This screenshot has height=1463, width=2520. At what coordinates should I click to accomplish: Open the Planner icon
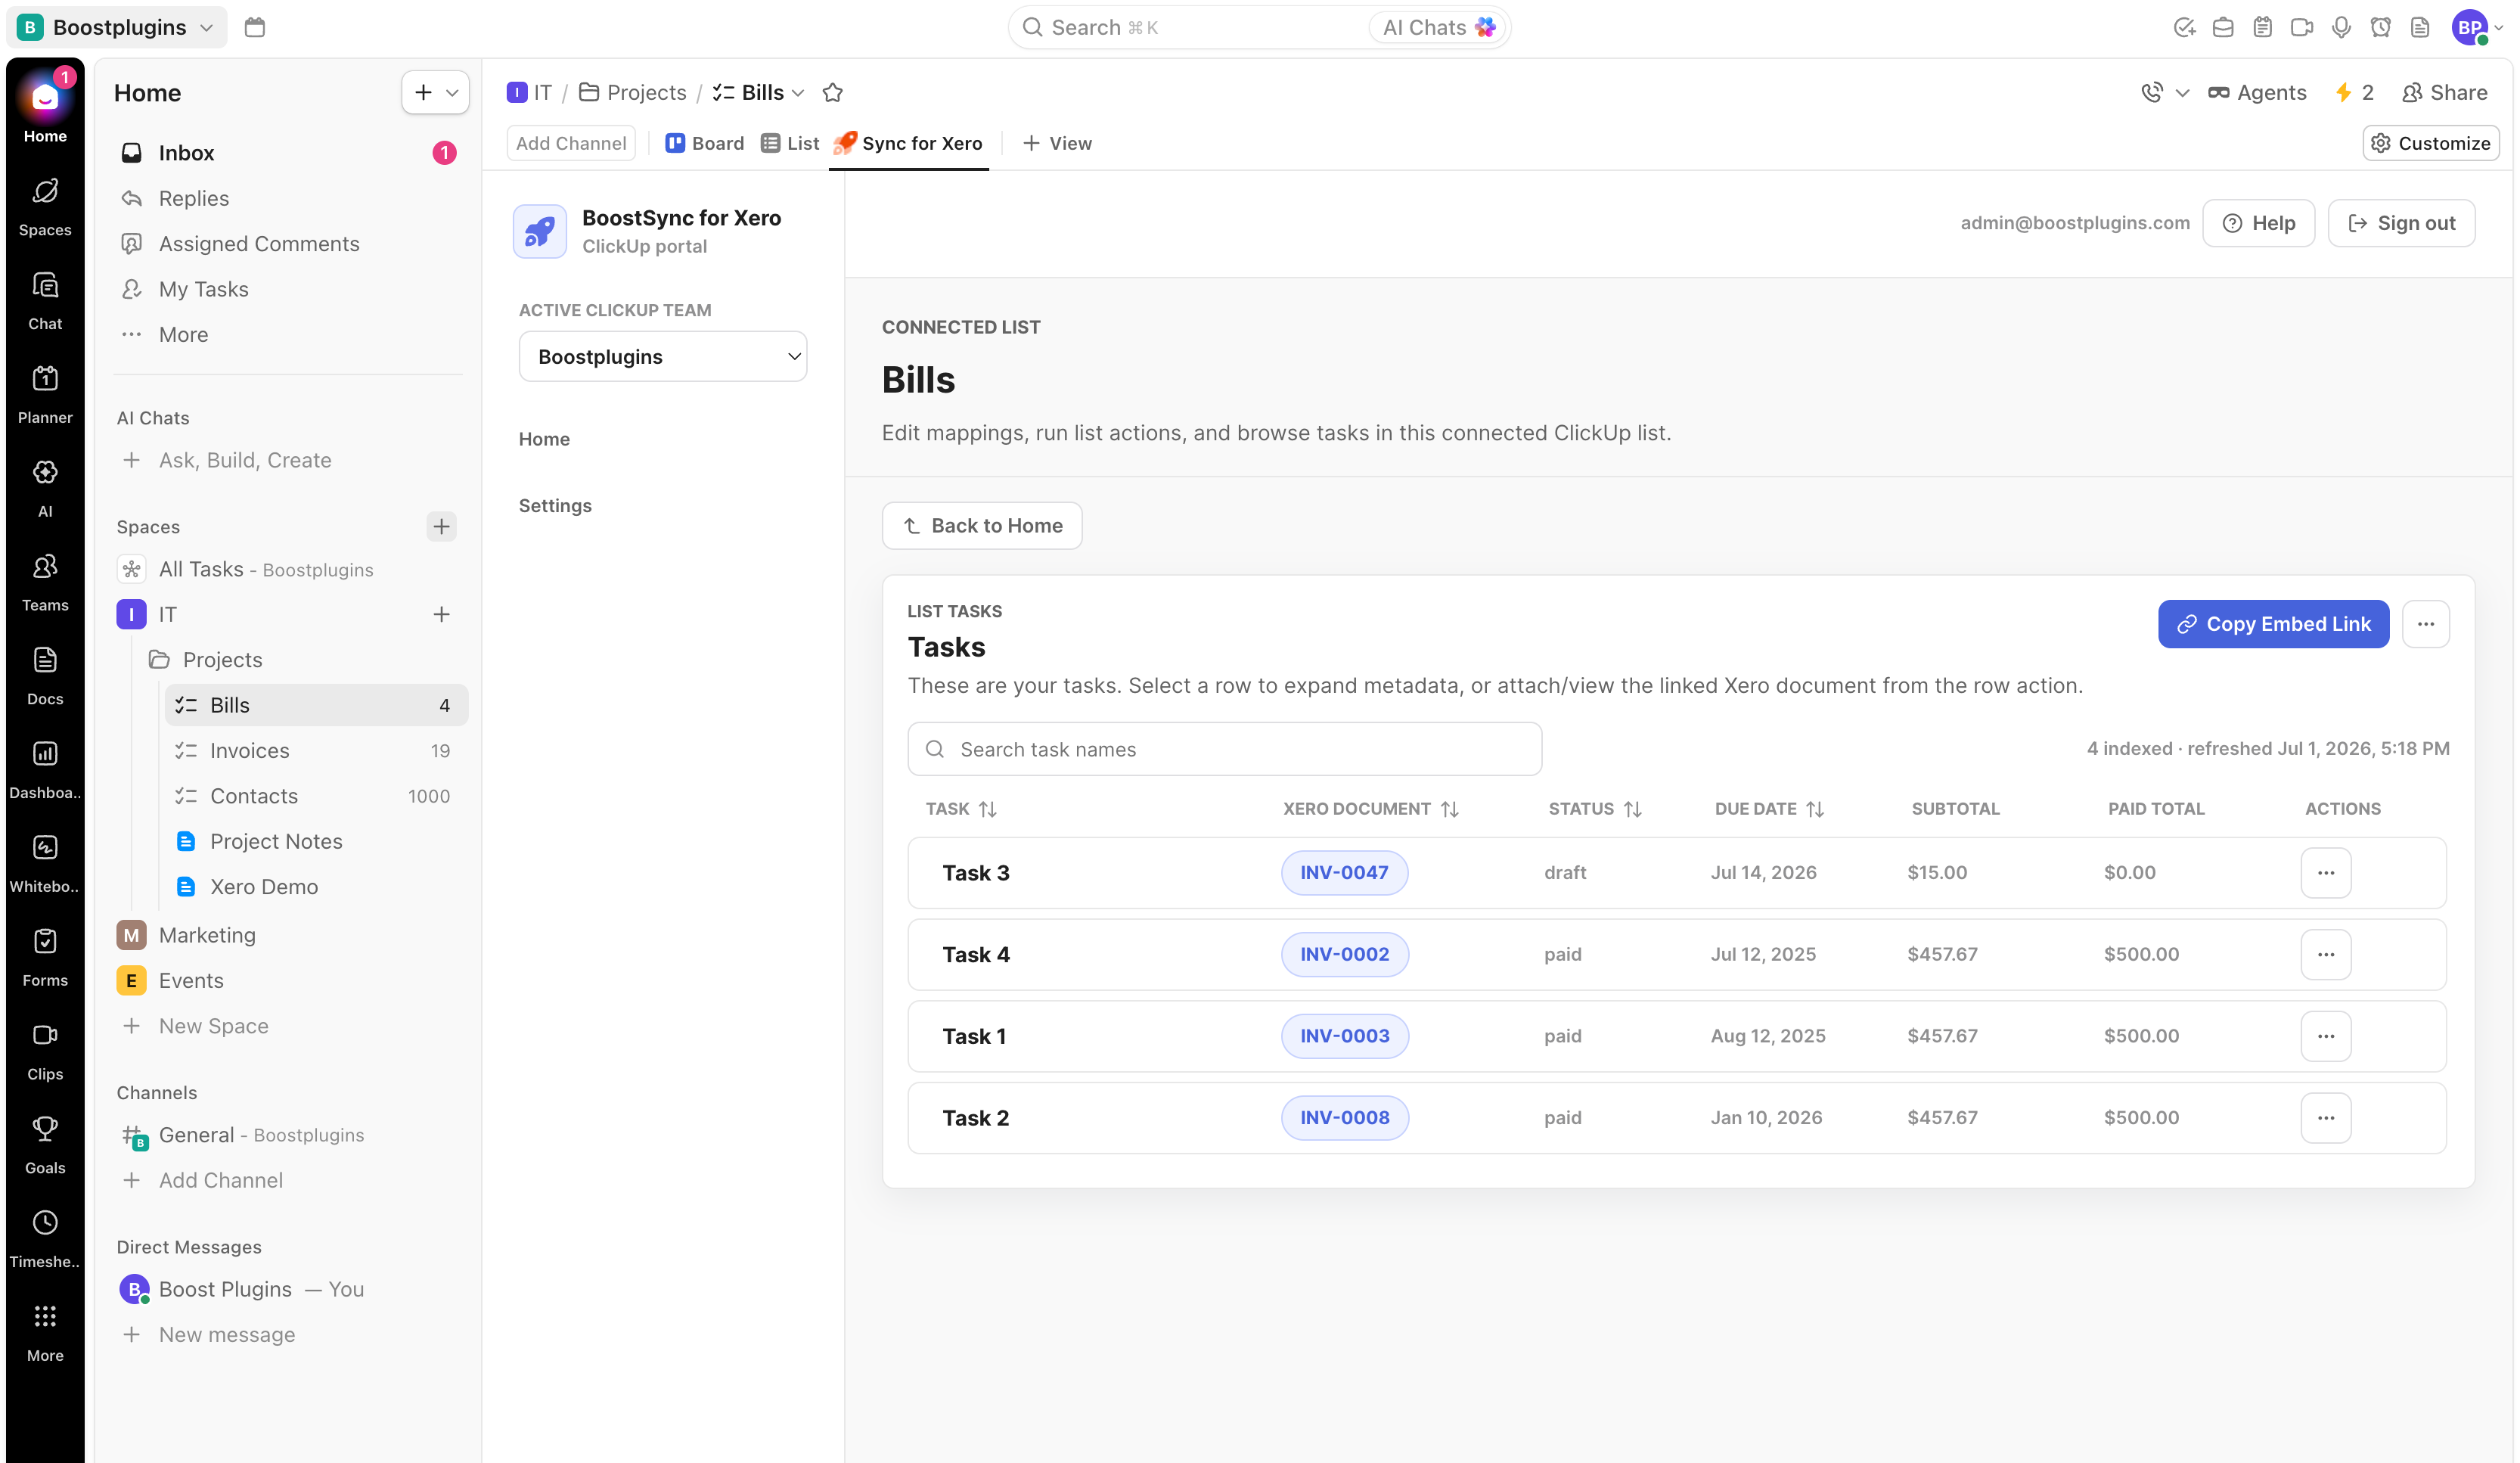click(x=45, y=395)
